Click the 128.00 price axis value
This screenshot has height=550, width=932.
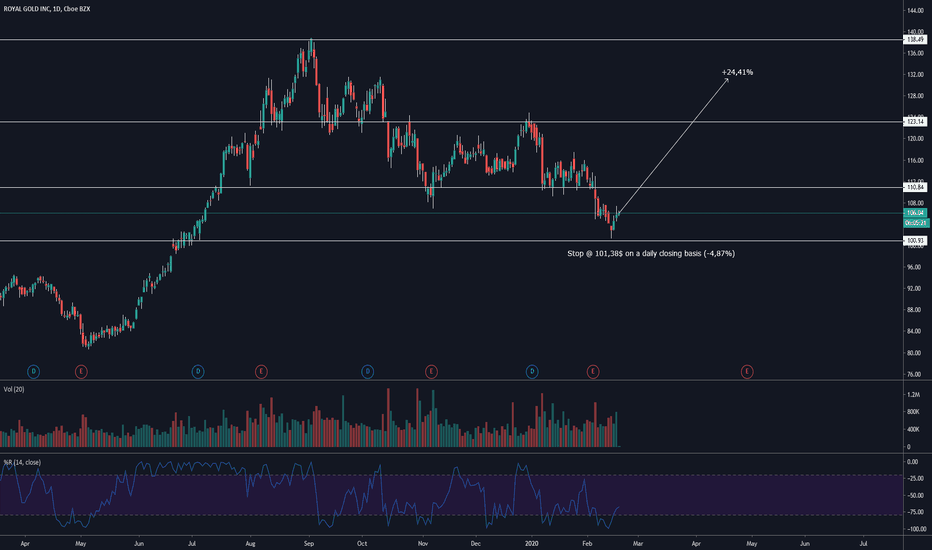coord(915,96)
